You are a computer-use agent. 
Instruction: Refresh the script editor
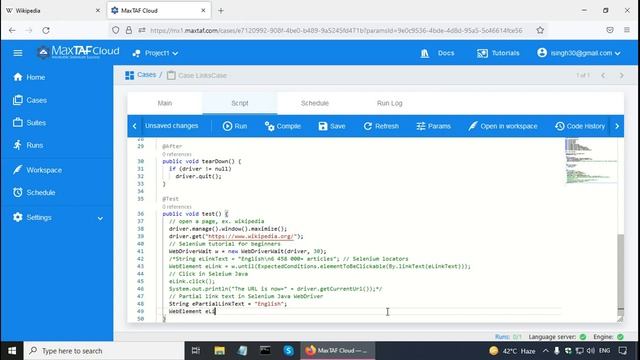[381, 126]
